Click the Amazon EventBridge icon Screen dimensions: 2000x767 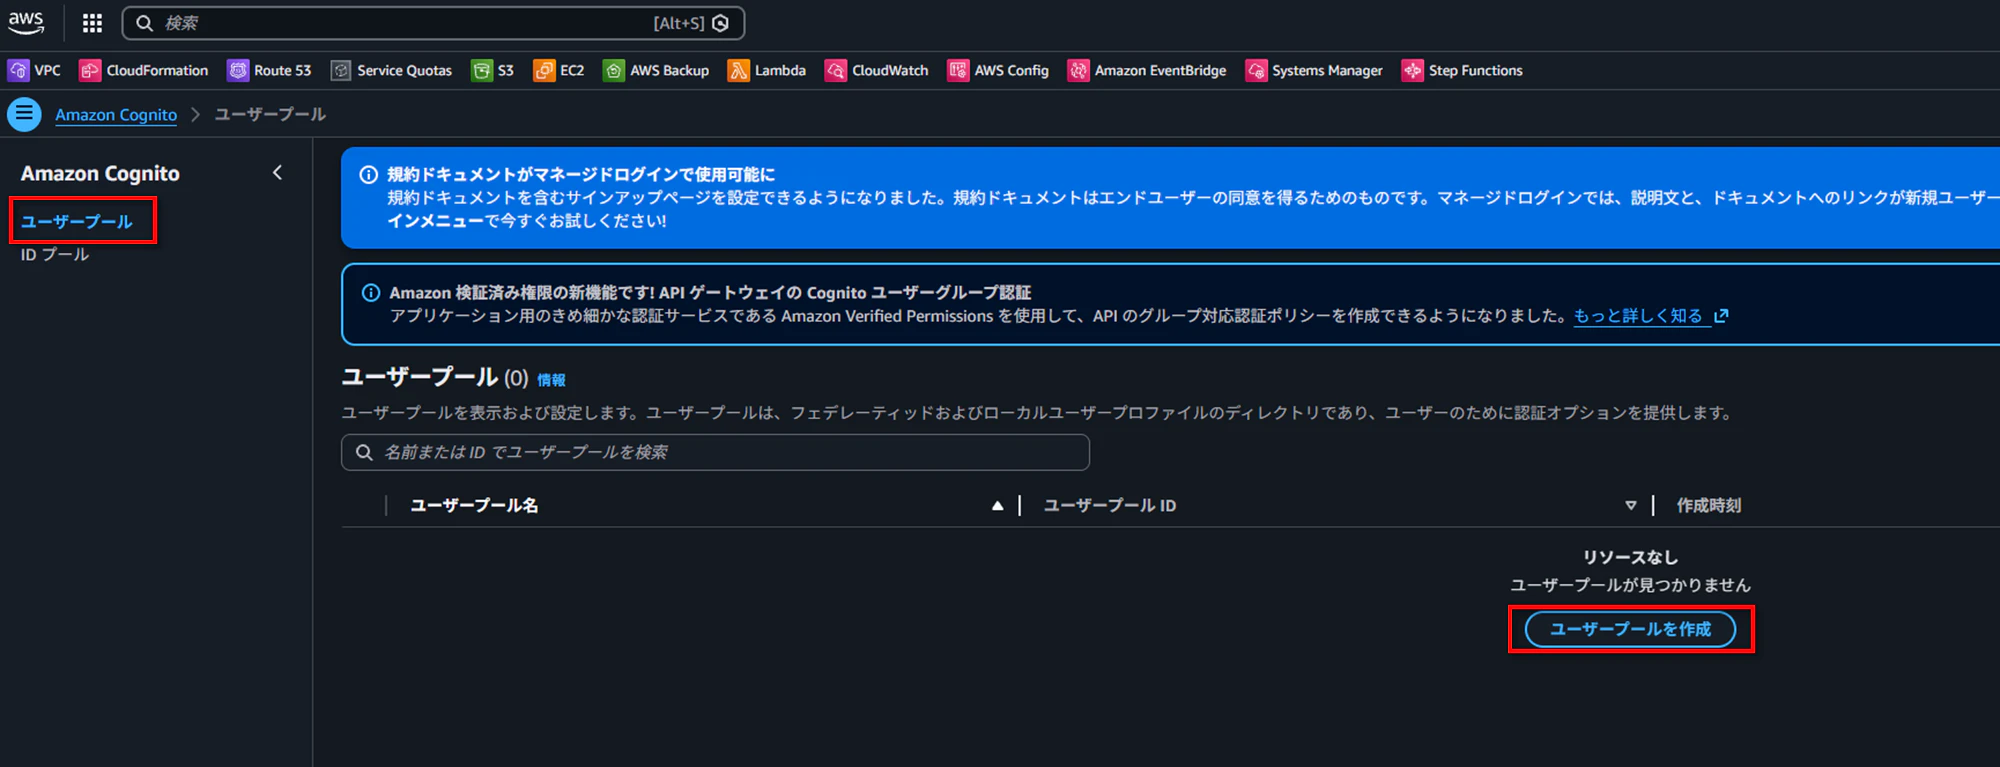pyautogui.click(x=1078, y=70)
